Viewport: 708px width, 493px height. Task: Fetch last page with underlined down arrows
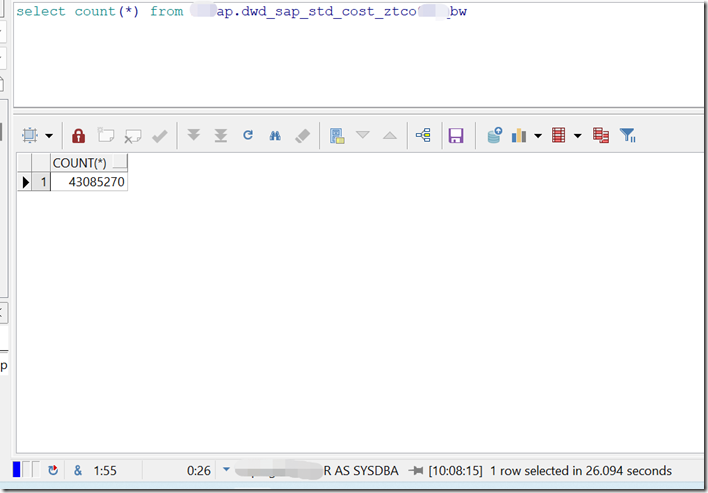click(x=221, y=135)
